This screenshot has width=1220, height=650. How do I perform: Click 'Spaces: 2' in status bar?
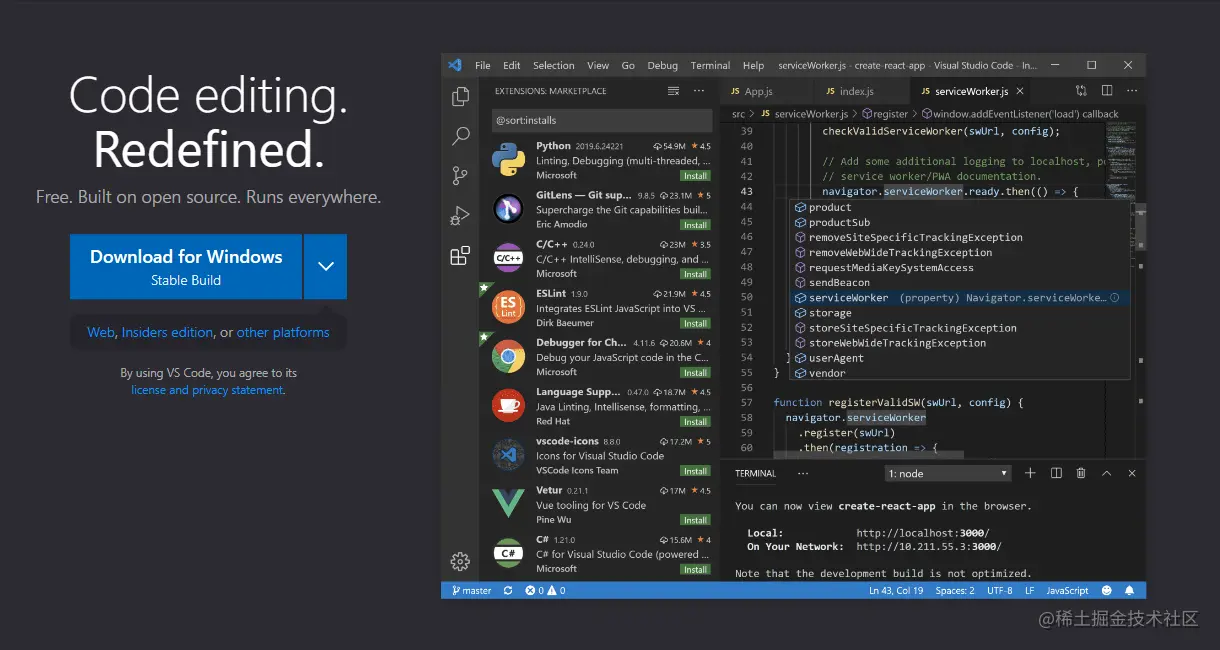pyautogui.click(x=955, y=591)
